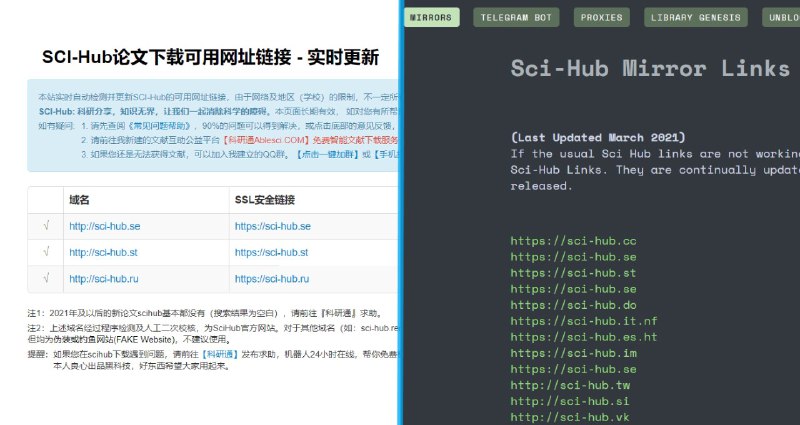
Task: Visit the http://sci-hub.ru domain link
Action: click(103, 278)
